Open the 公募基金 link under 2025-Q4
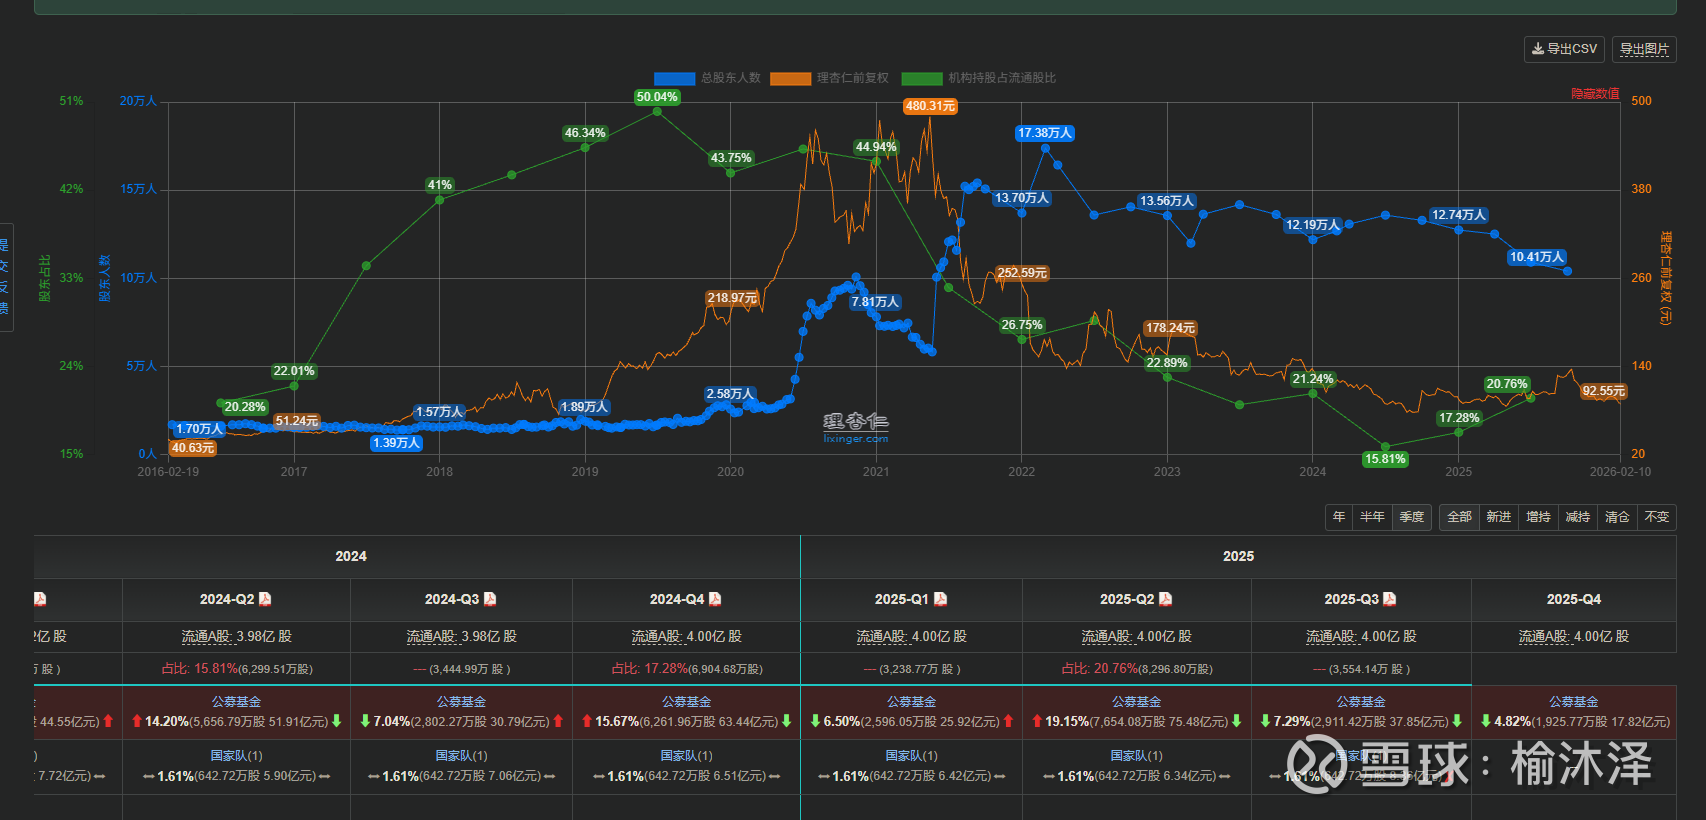1706x820 pixels. click(x=1574, y=702)
